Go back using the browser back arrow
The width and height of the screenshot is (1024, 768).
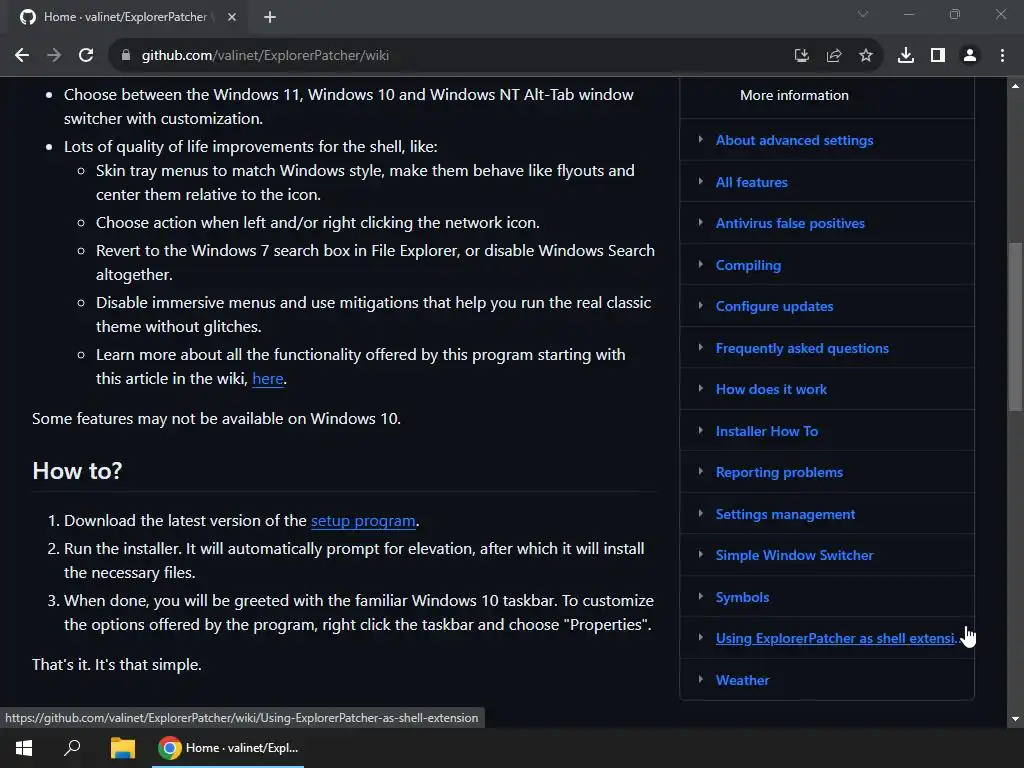pos(22,56)
